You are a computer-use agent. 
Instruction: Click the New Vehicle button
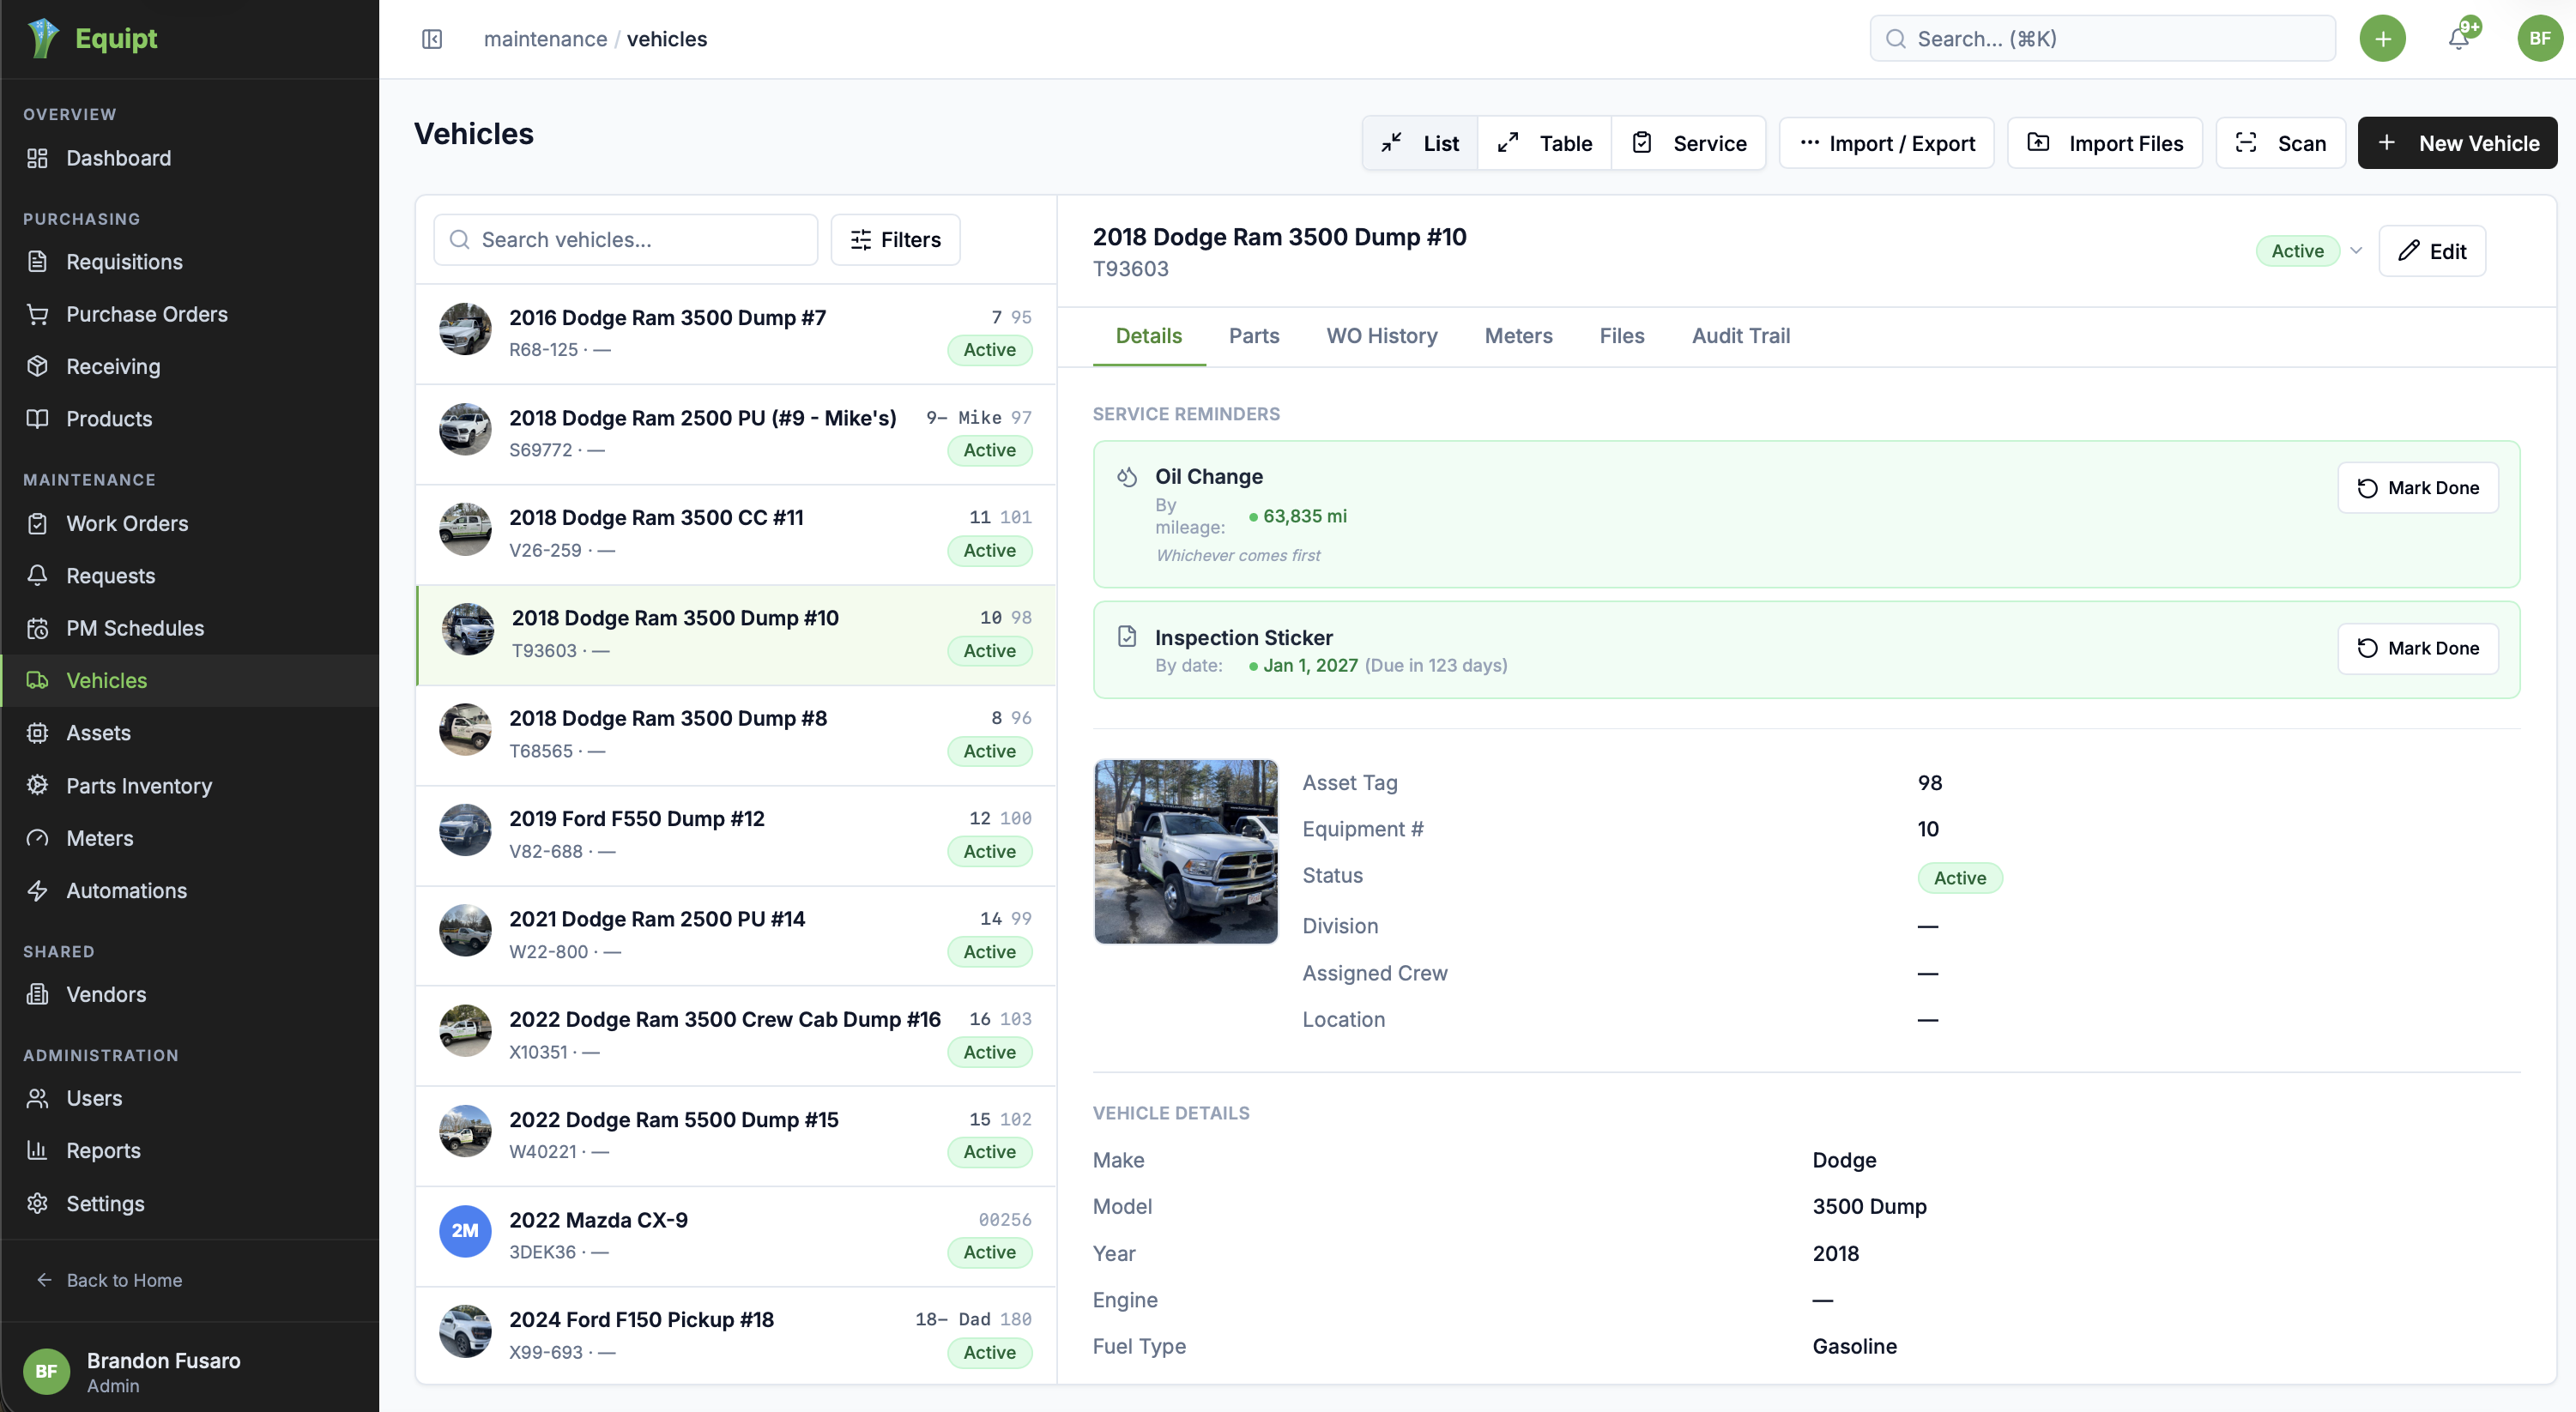click(2457, 143)
